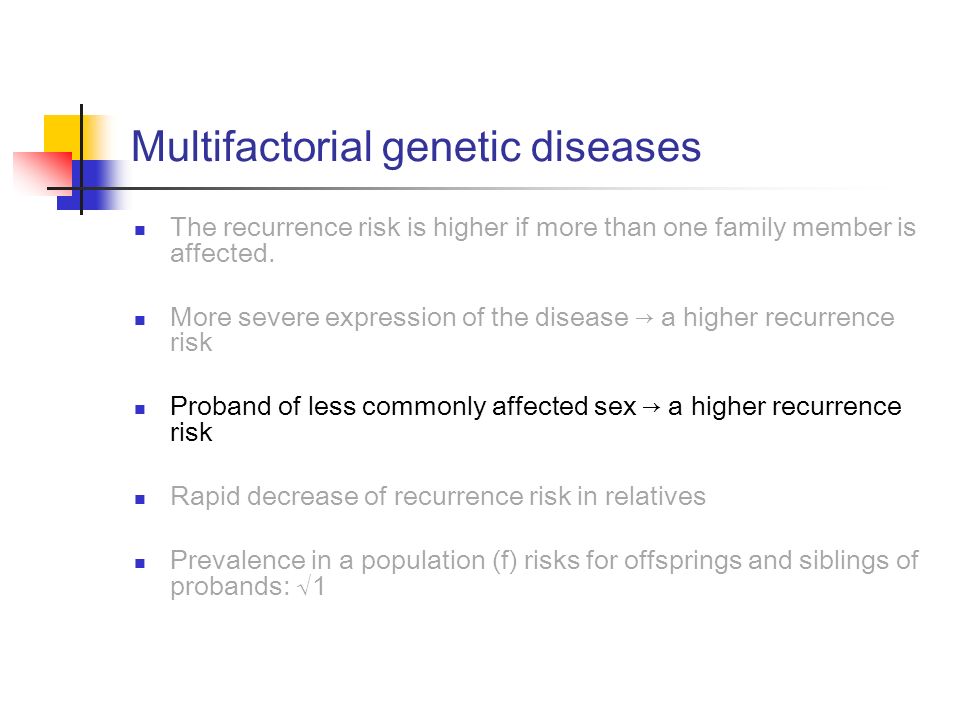Image resolution: width=960 pixels, height=720 pixels.
Task: Click 'Rapid decrease of recurrence risk in relatives'
Action: click(x=438, y=496)
